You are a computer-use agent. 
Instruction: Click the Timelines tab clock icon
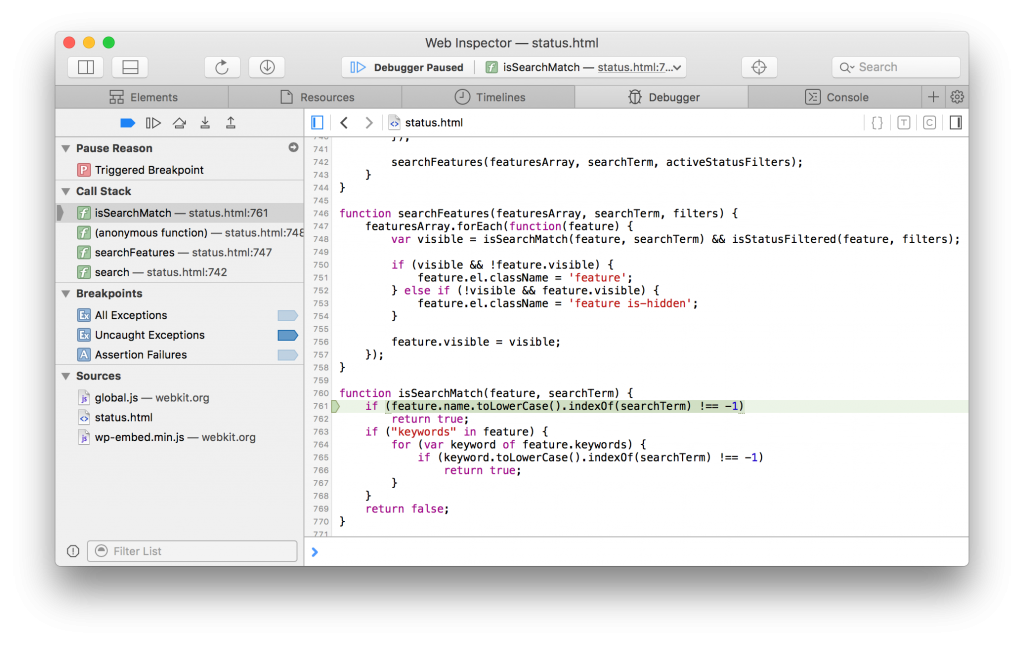tap(462, 97)
